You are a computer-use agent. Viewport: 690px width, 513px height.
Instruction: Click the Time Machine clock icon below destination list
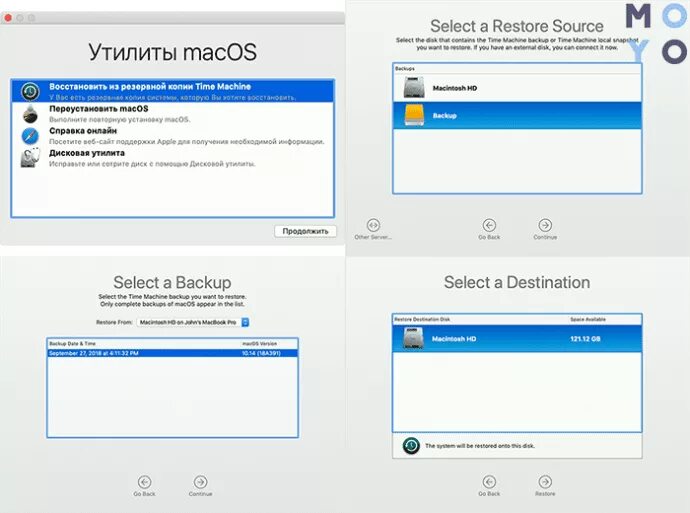[x=411, y=446]
